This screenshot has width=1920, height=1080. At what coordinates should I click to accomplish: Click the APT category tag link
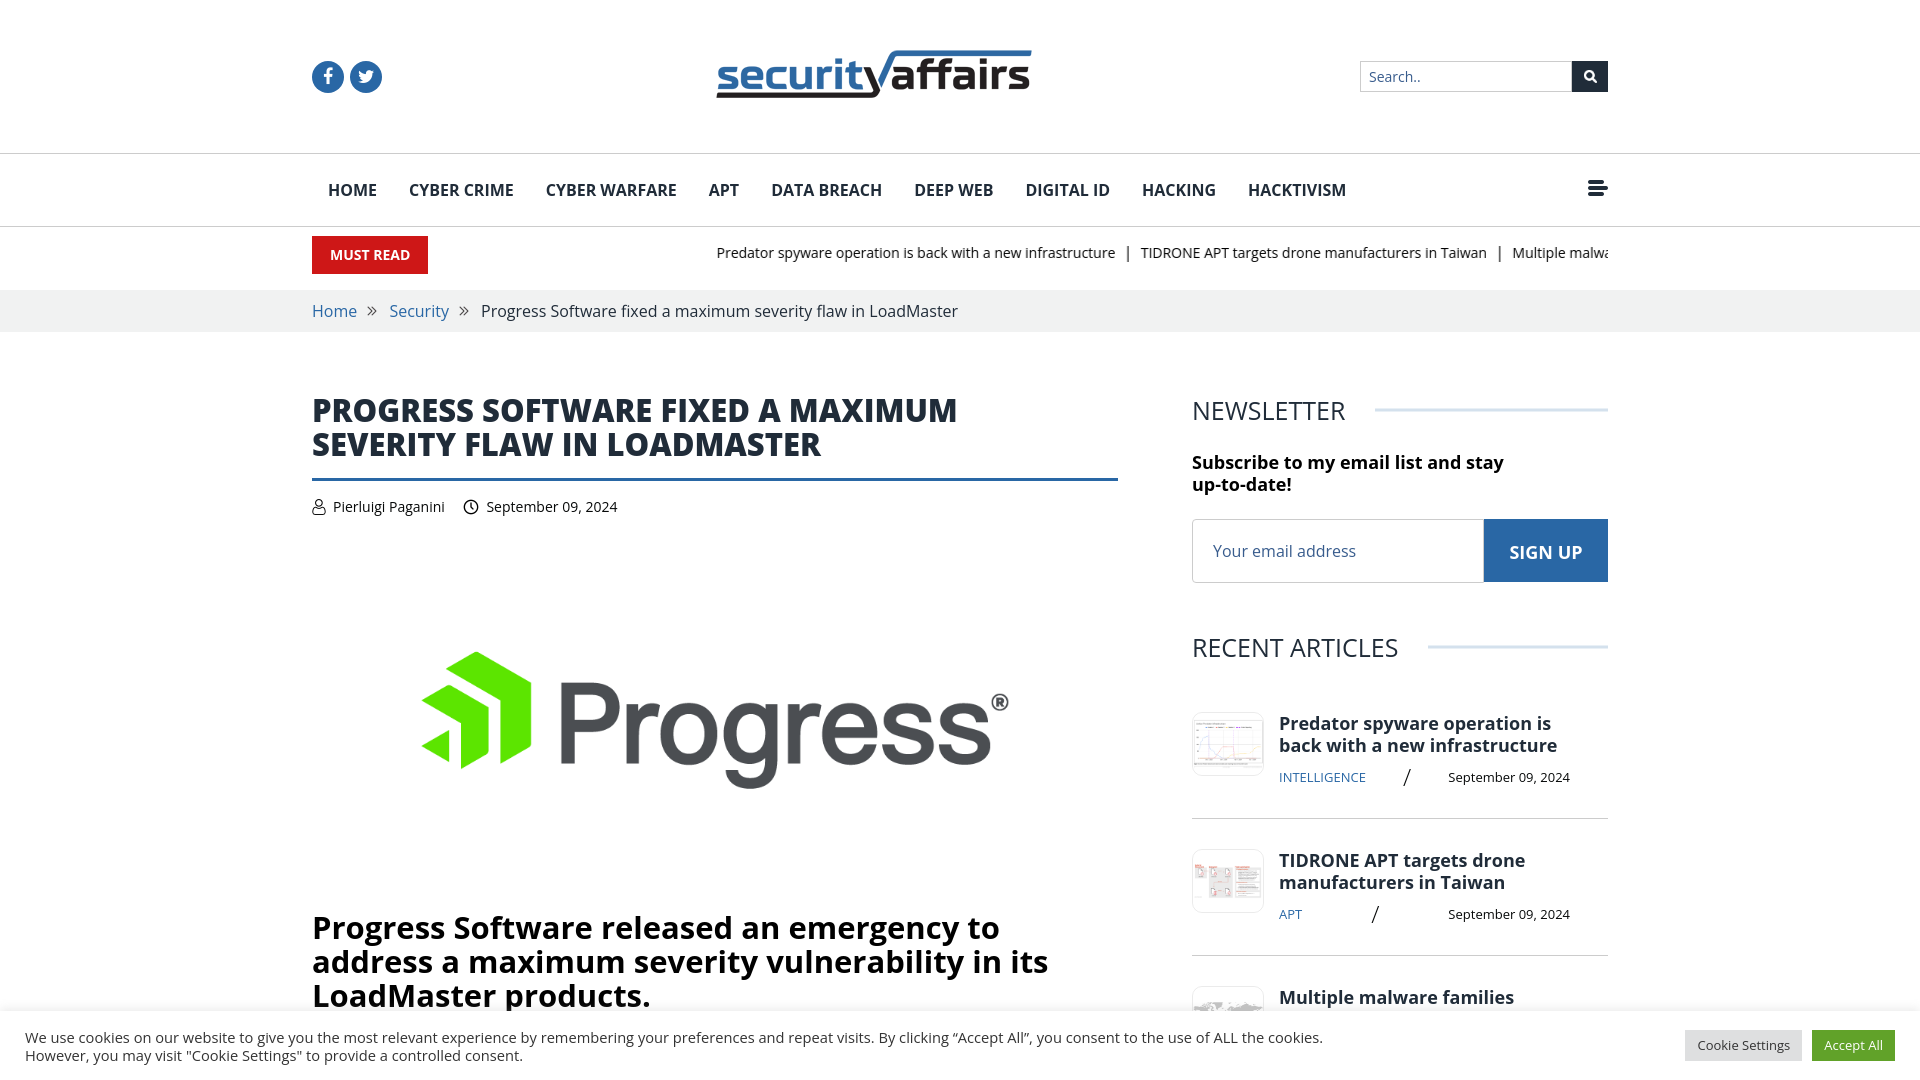point(1290,914)
